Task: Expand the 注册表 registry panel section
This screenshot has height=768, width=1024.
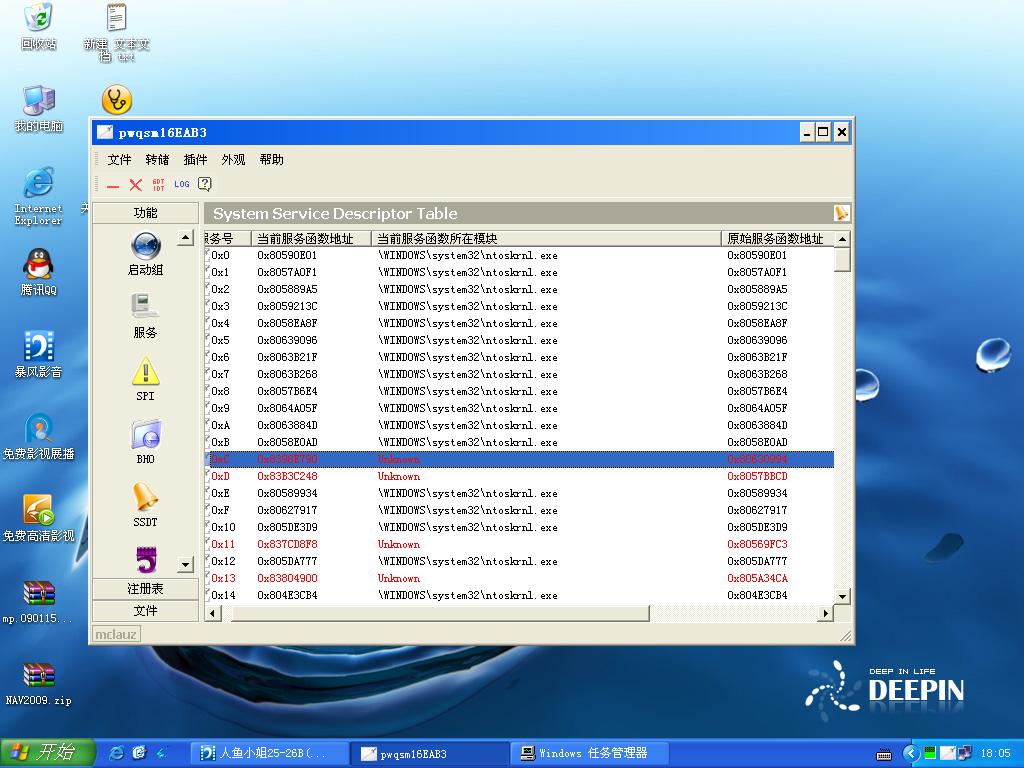Action: pyautogui.click(x=145, y=589)
